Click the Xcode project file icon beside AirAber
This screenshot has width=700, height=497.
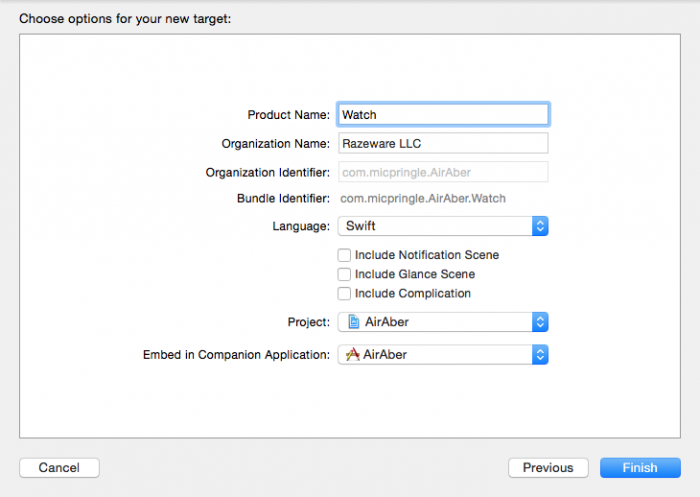(352, 322)
